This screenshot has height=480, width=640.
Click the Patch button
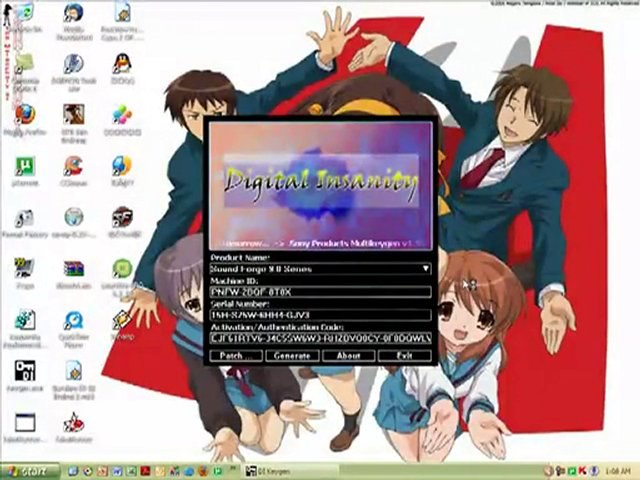coord(236,356)
